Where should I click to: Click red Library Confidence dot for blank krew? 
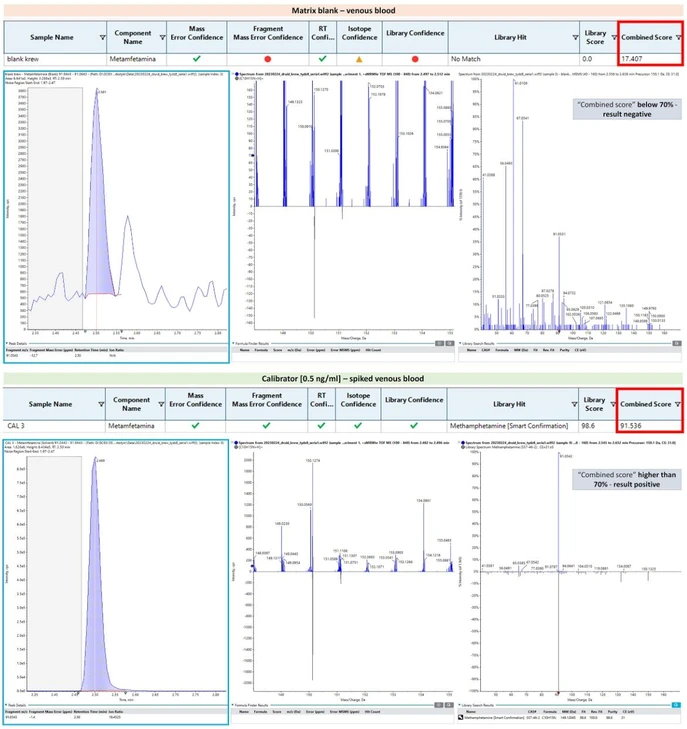pos(415,59)
